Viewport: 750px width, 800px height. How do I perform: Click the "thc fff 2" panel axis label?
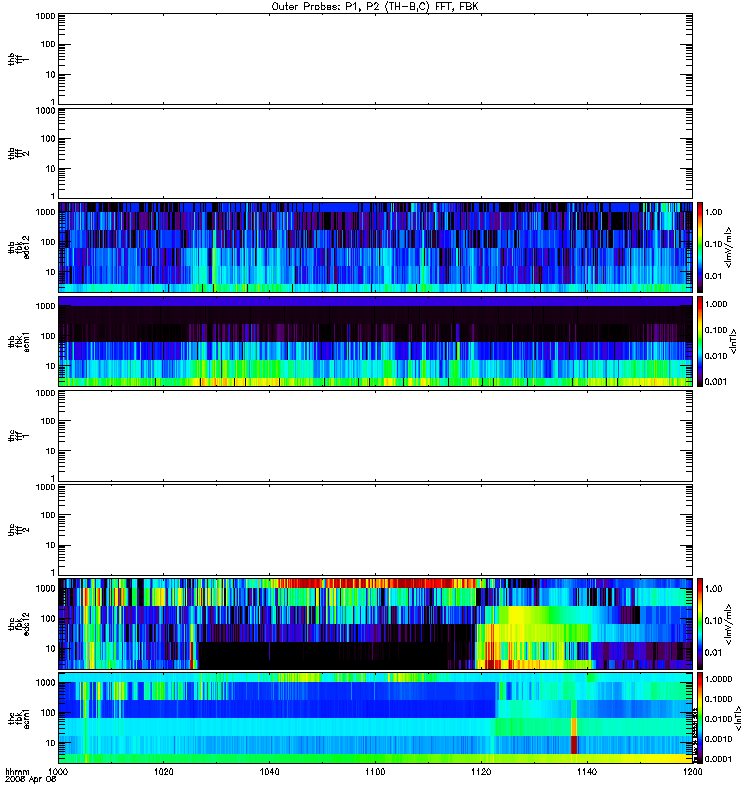pos(18,530)
